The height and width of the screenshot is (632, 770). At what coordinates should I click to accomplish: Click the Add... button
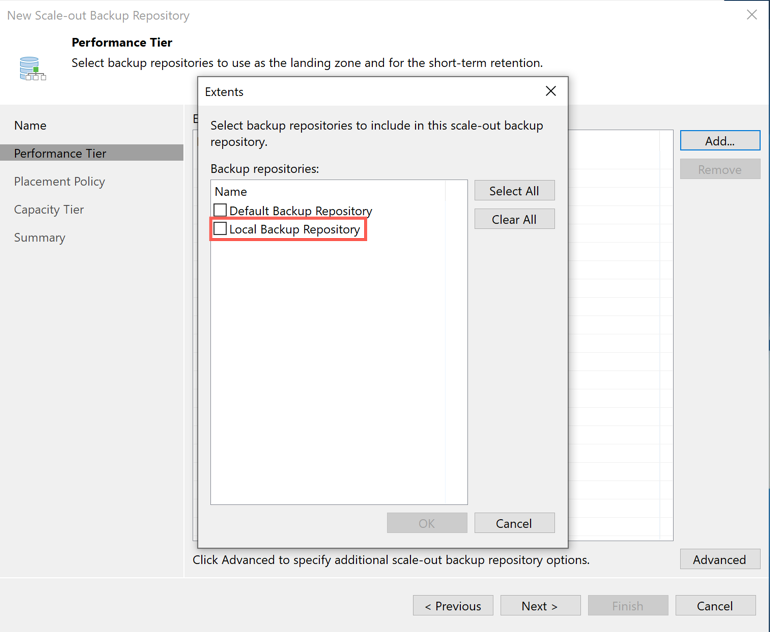[719, 141]
